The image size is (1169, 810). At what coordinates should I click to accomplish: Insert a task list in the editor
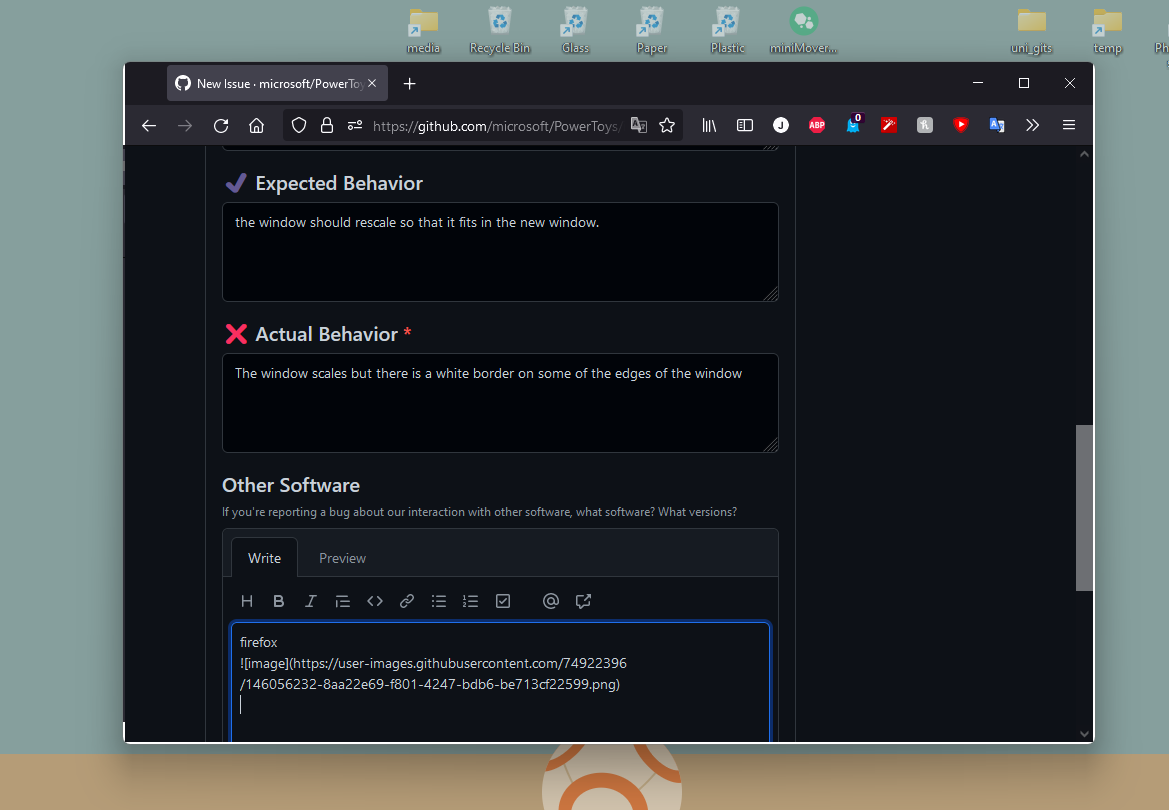pos(503,600)
